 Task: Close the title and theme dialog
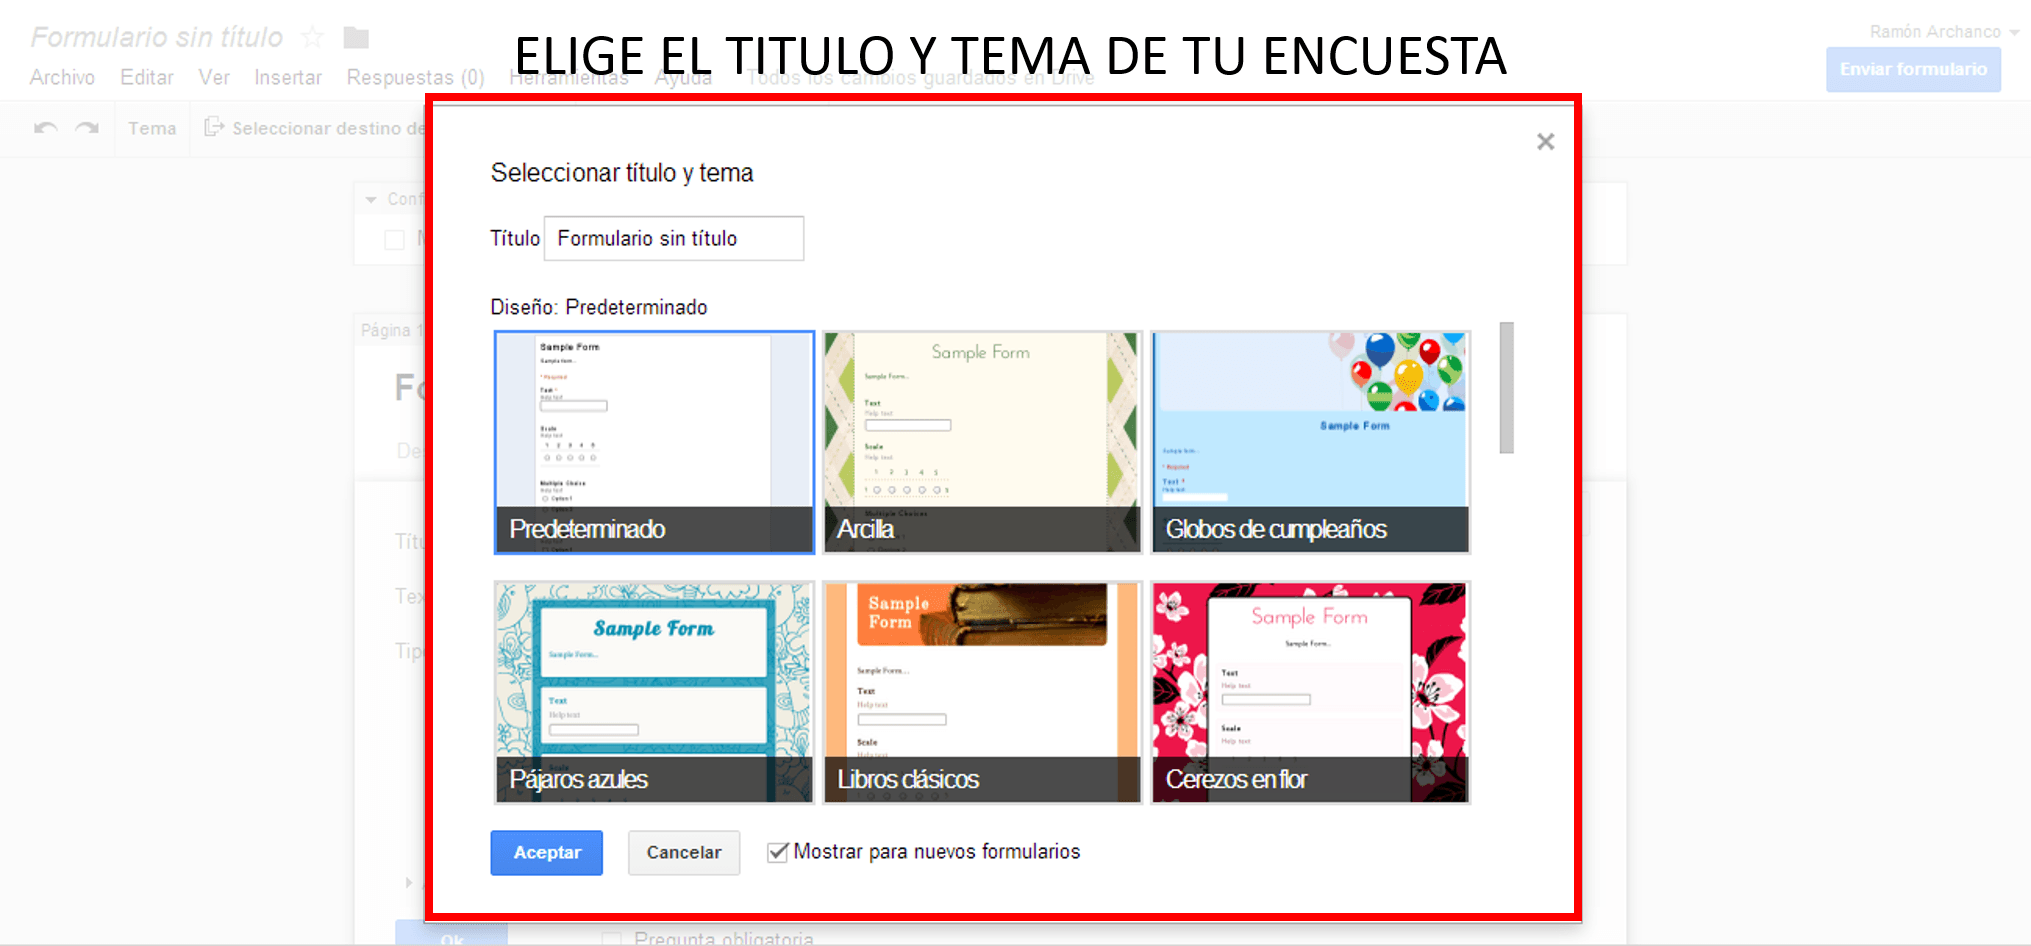coord(1545,142)
